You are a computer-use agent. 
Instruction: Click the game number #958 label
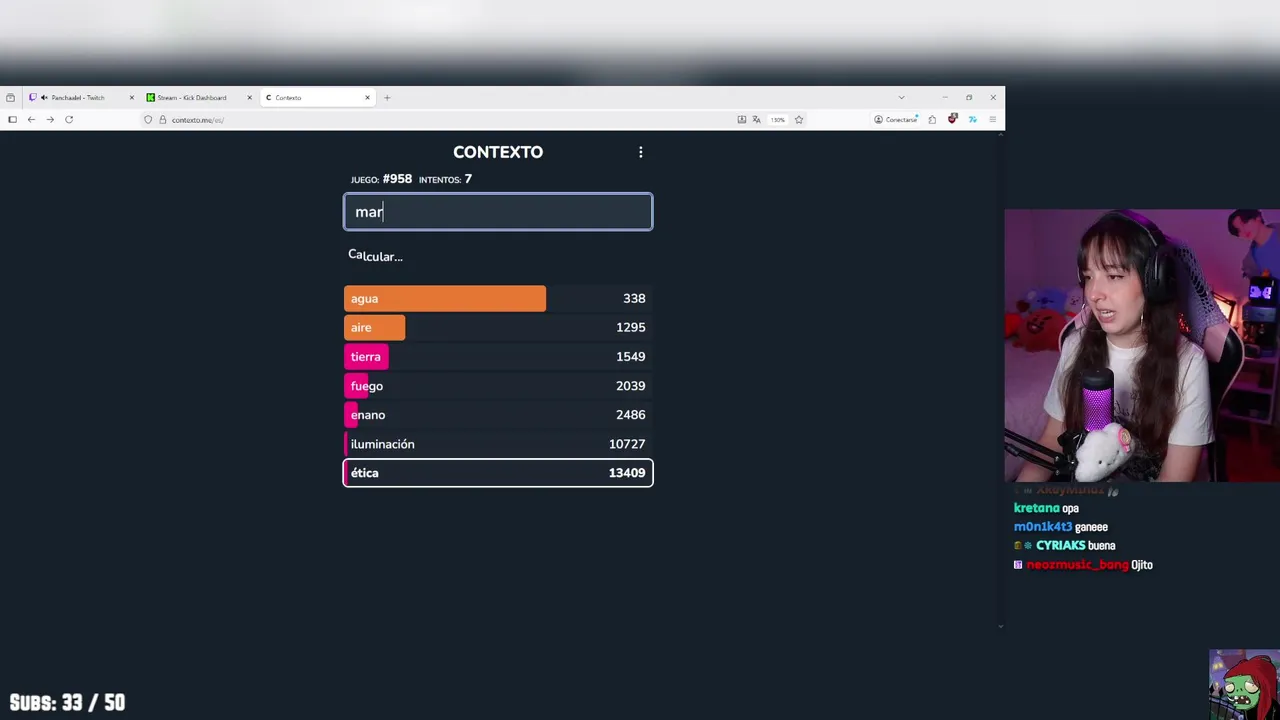pos(397,179)
